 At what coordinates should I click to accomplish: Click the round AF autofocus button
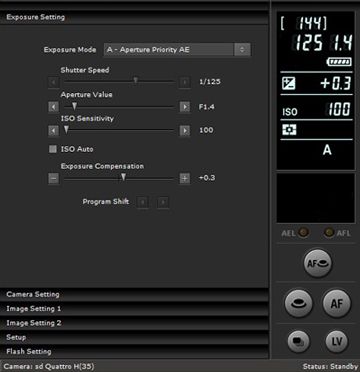click(x=337, y=303)
